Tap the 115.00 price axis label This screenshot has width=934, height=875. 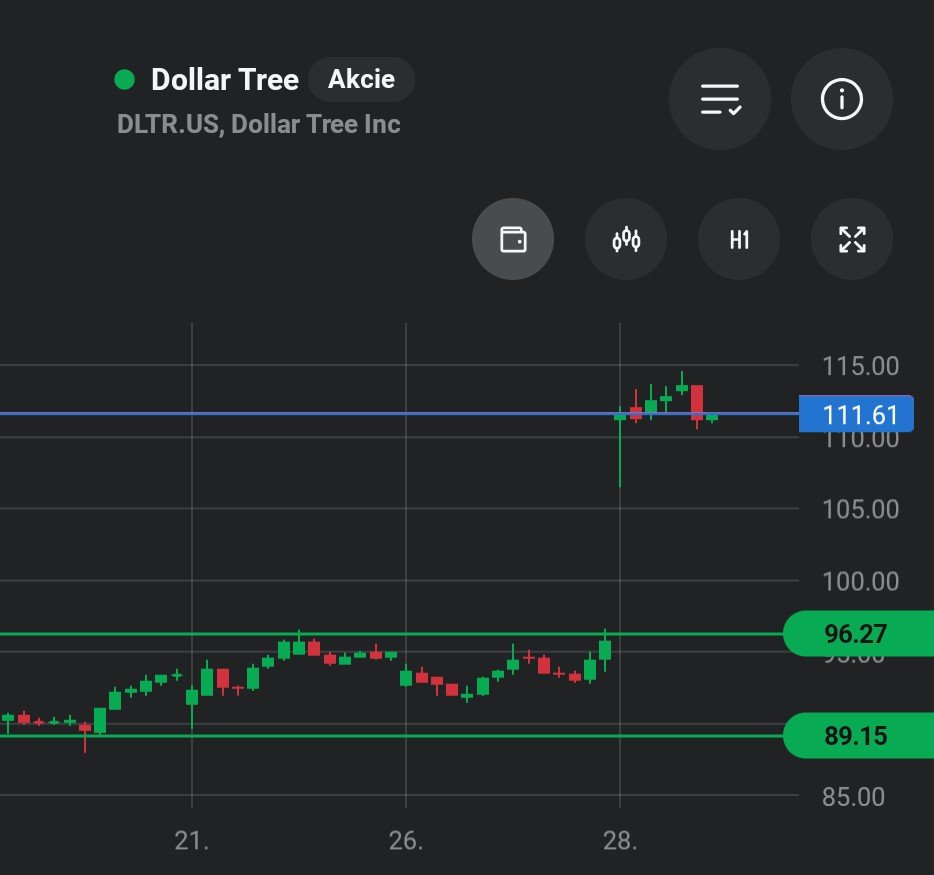coord(860,366)
